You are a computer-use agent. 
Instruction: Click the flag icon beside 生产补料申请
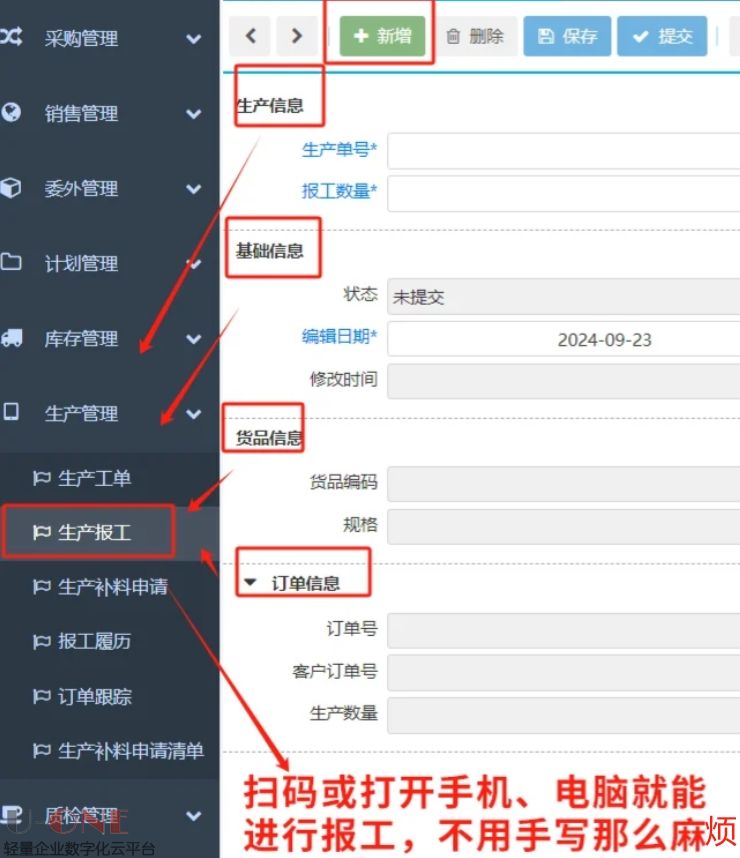coord(42,587)
